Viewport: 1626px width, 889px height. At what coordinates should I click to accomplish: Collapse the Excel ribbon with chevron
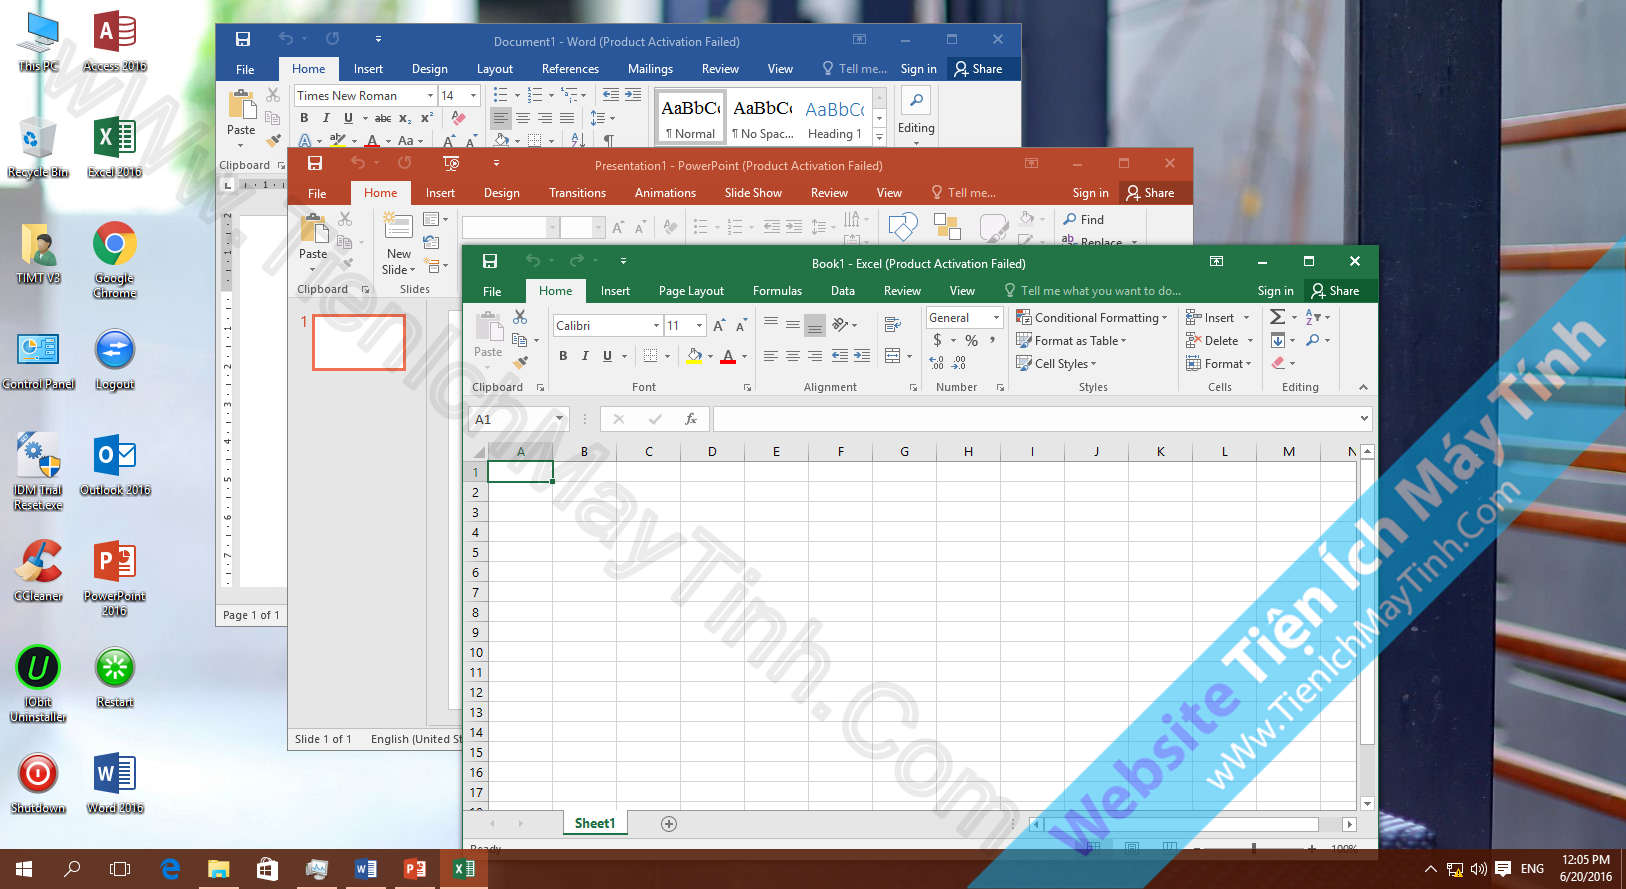click(x=1363, y=387)
